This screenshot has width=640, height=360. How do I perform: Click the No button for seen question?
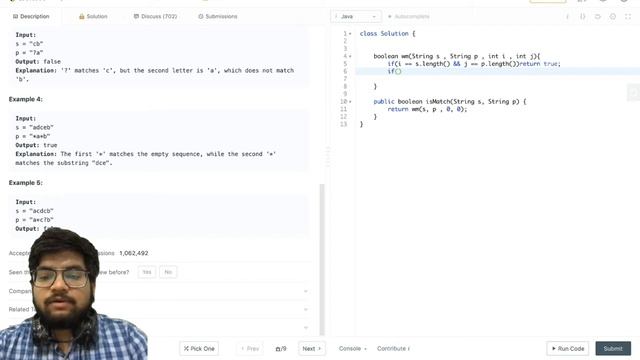coord(168,272)
